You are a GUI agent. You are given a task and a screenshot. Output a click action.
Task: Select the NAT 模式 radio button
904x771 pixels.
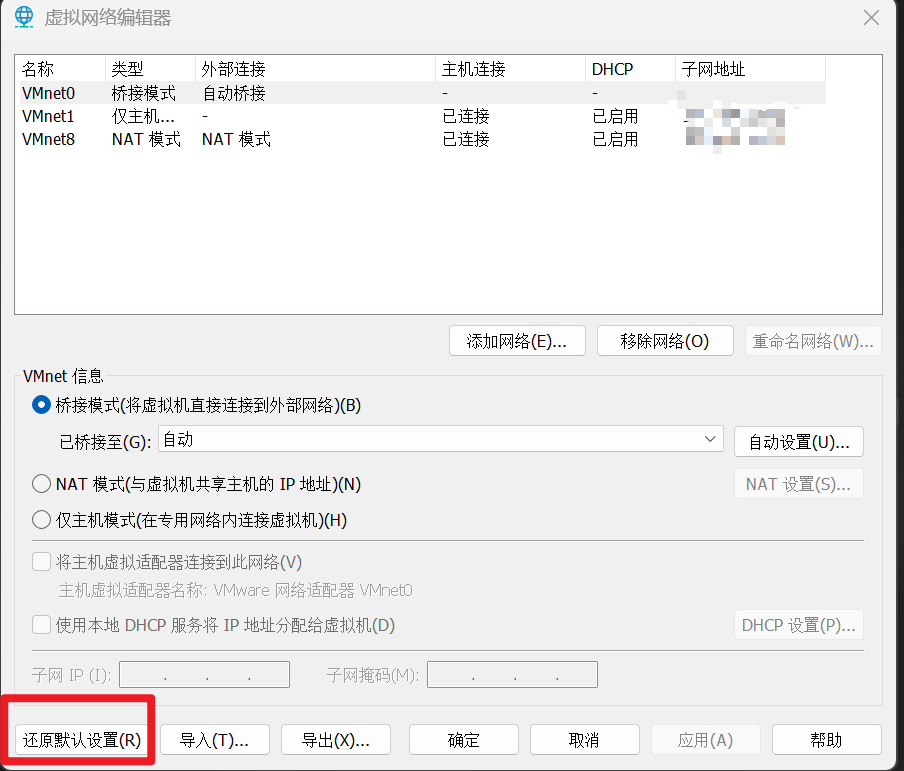pyautogui.click(x=42, y=483)
